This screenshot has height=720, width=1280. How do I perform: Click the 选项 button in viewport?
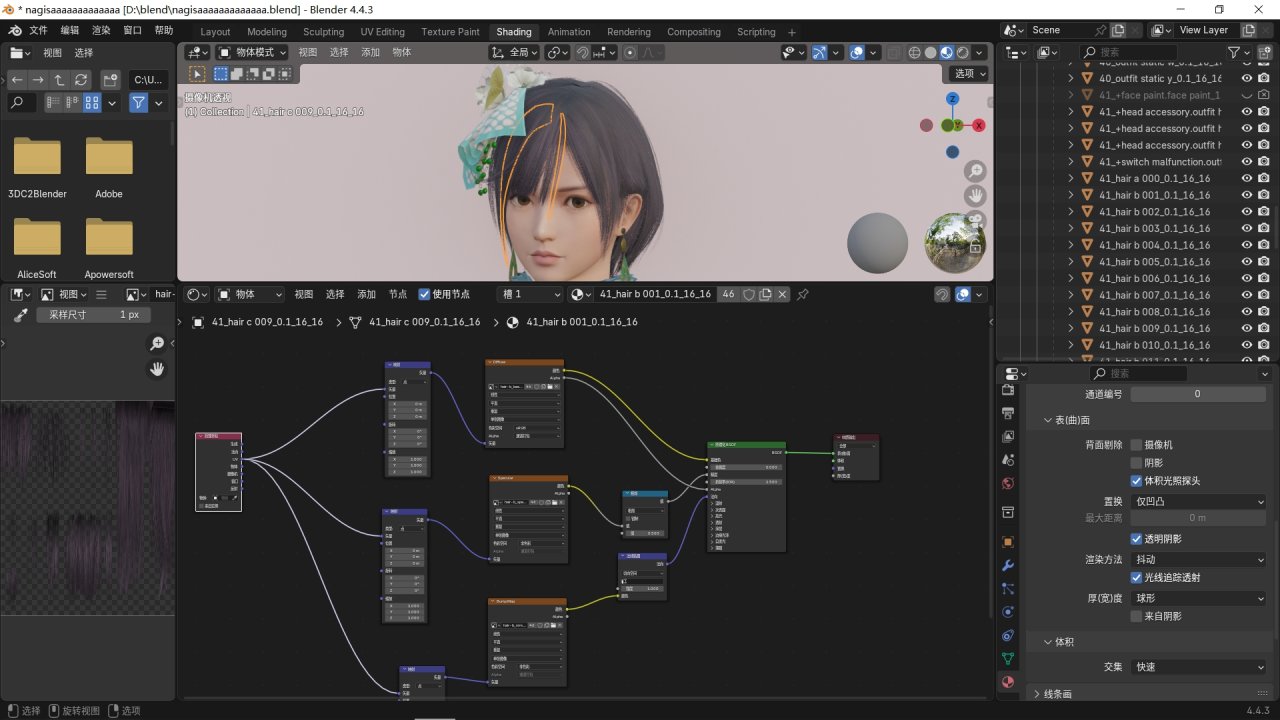tap(969, 73)
